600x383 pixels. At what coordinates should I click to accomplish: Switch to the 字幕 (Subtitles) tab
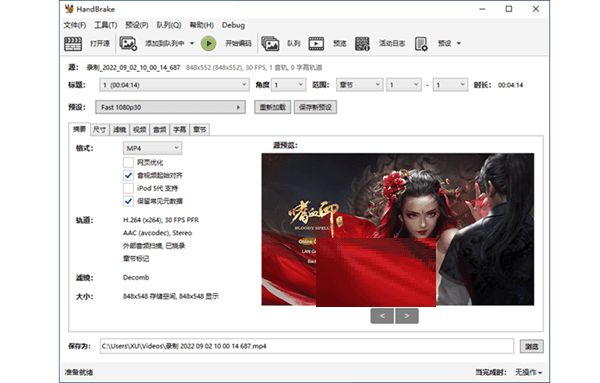tap(179, 130)
